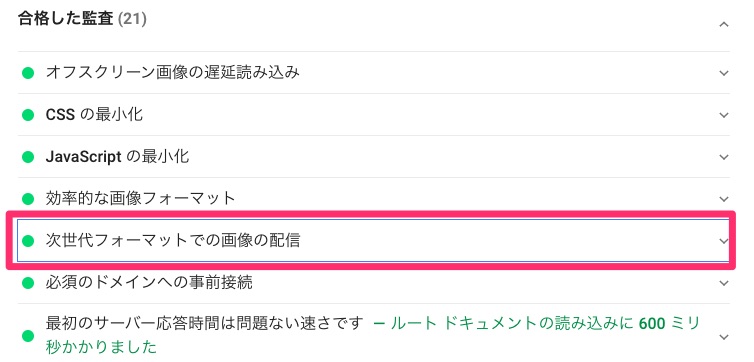The height and width of the screenshot is (362, 754).
Task: Expand 効率的な画像フォーマット chevron
Action: (724, 199)
